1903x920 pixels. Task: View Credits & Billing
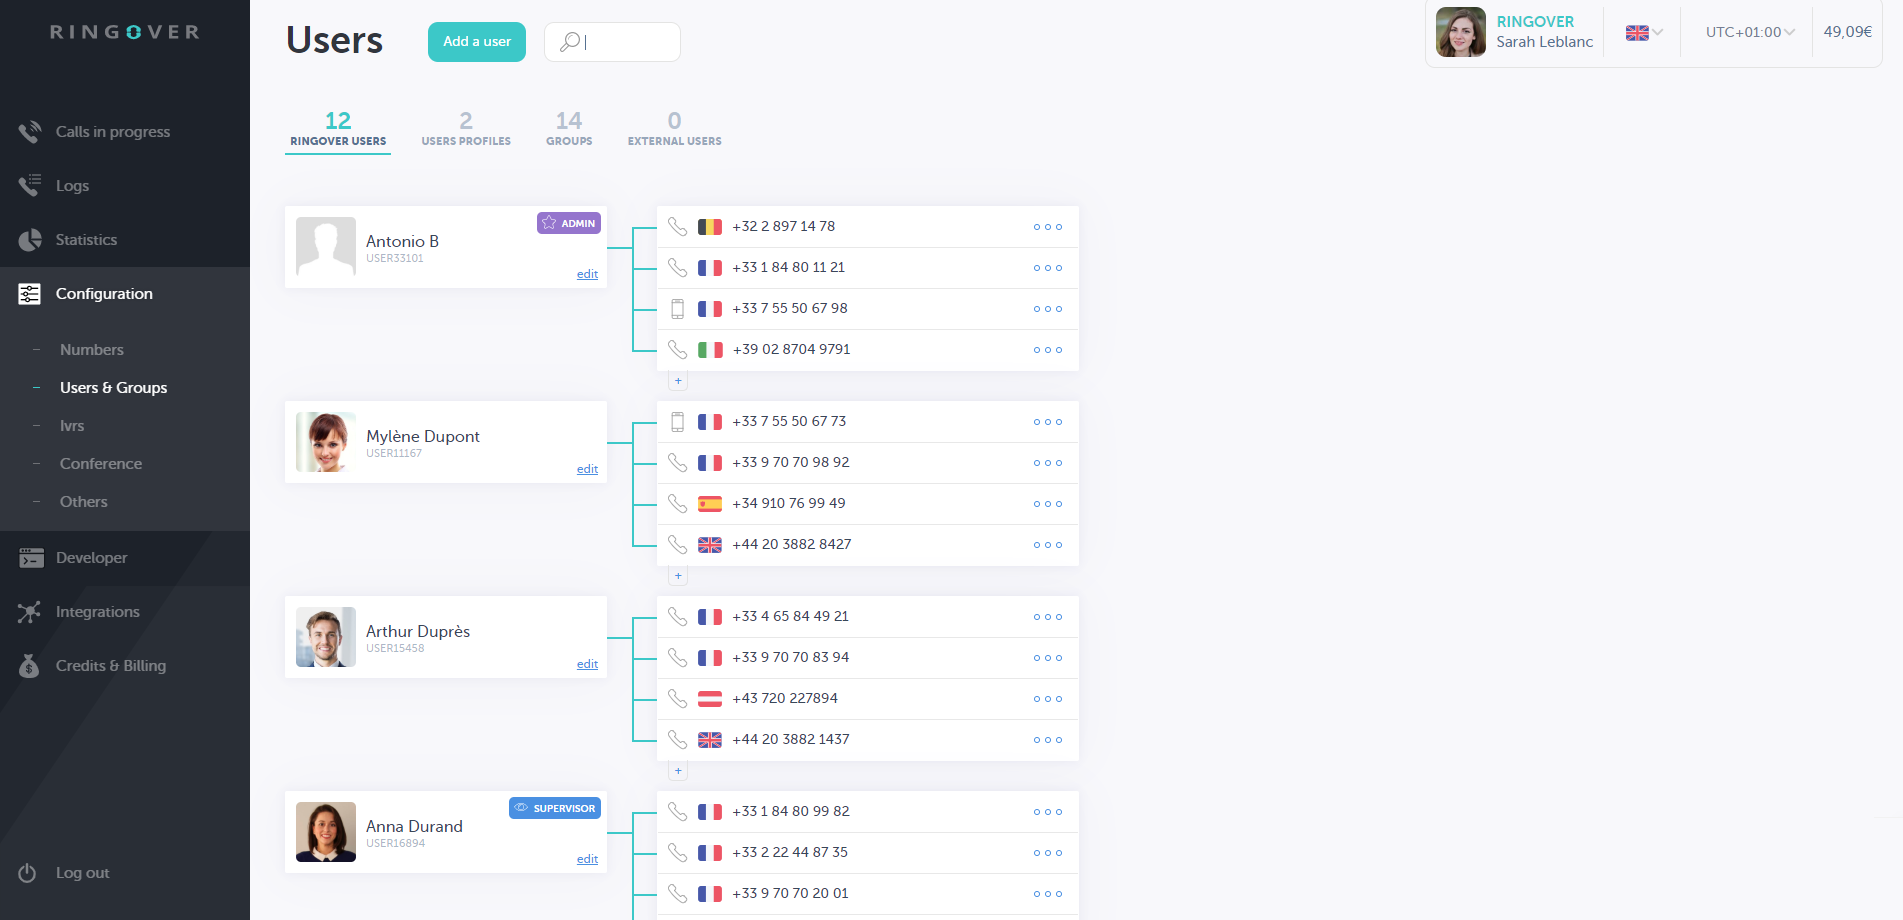tap(111, 665)
